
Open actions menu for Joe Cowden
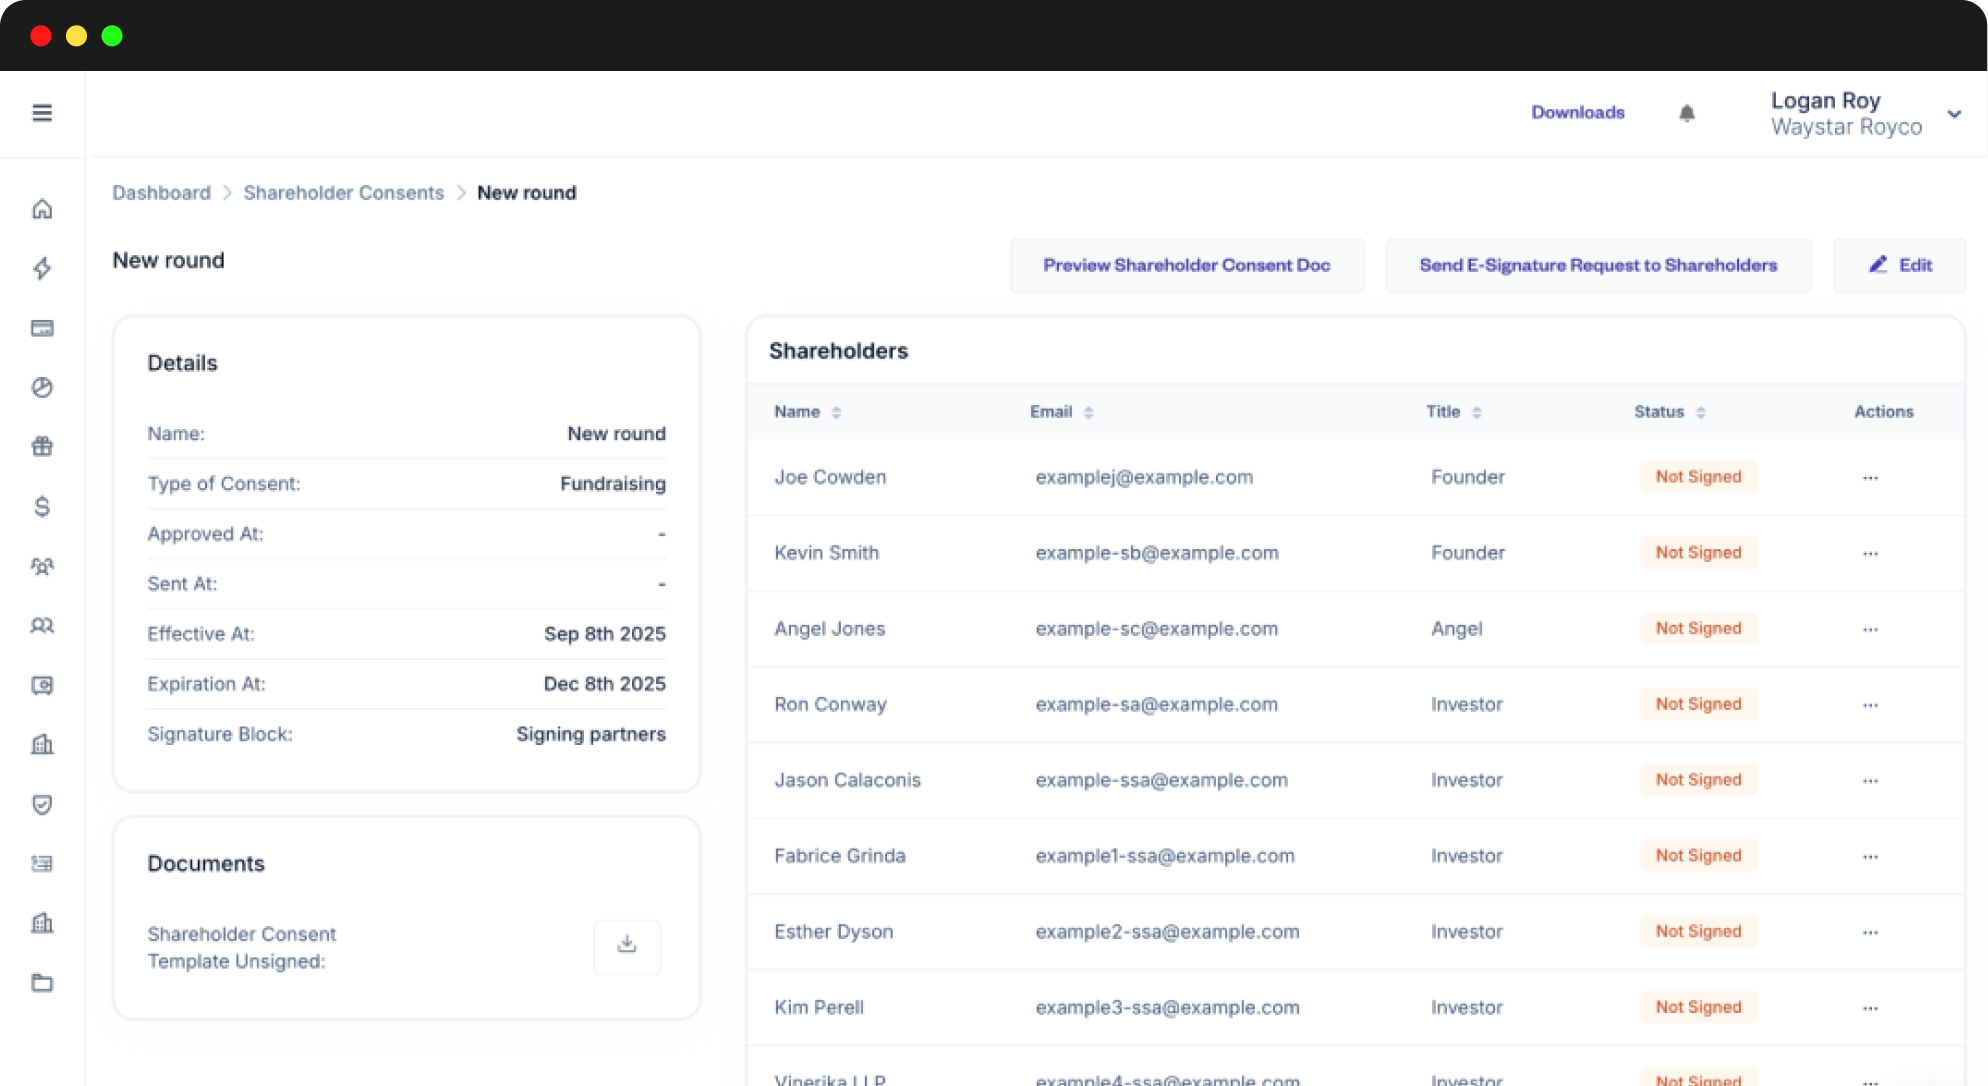coord(1870,478)
